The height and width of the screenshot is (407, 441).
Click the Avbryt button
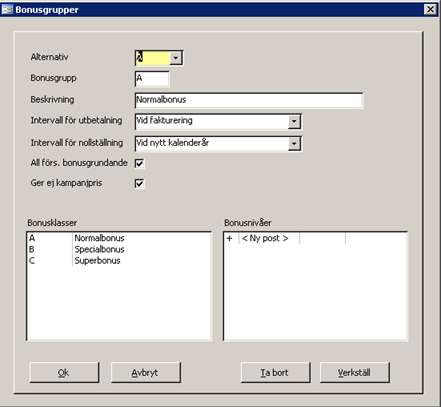click(146, 372)
